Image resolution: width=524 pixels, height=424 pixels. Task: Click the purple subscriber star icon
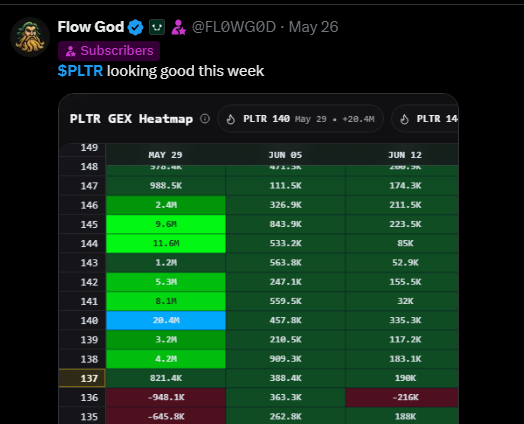click(178, 27)
